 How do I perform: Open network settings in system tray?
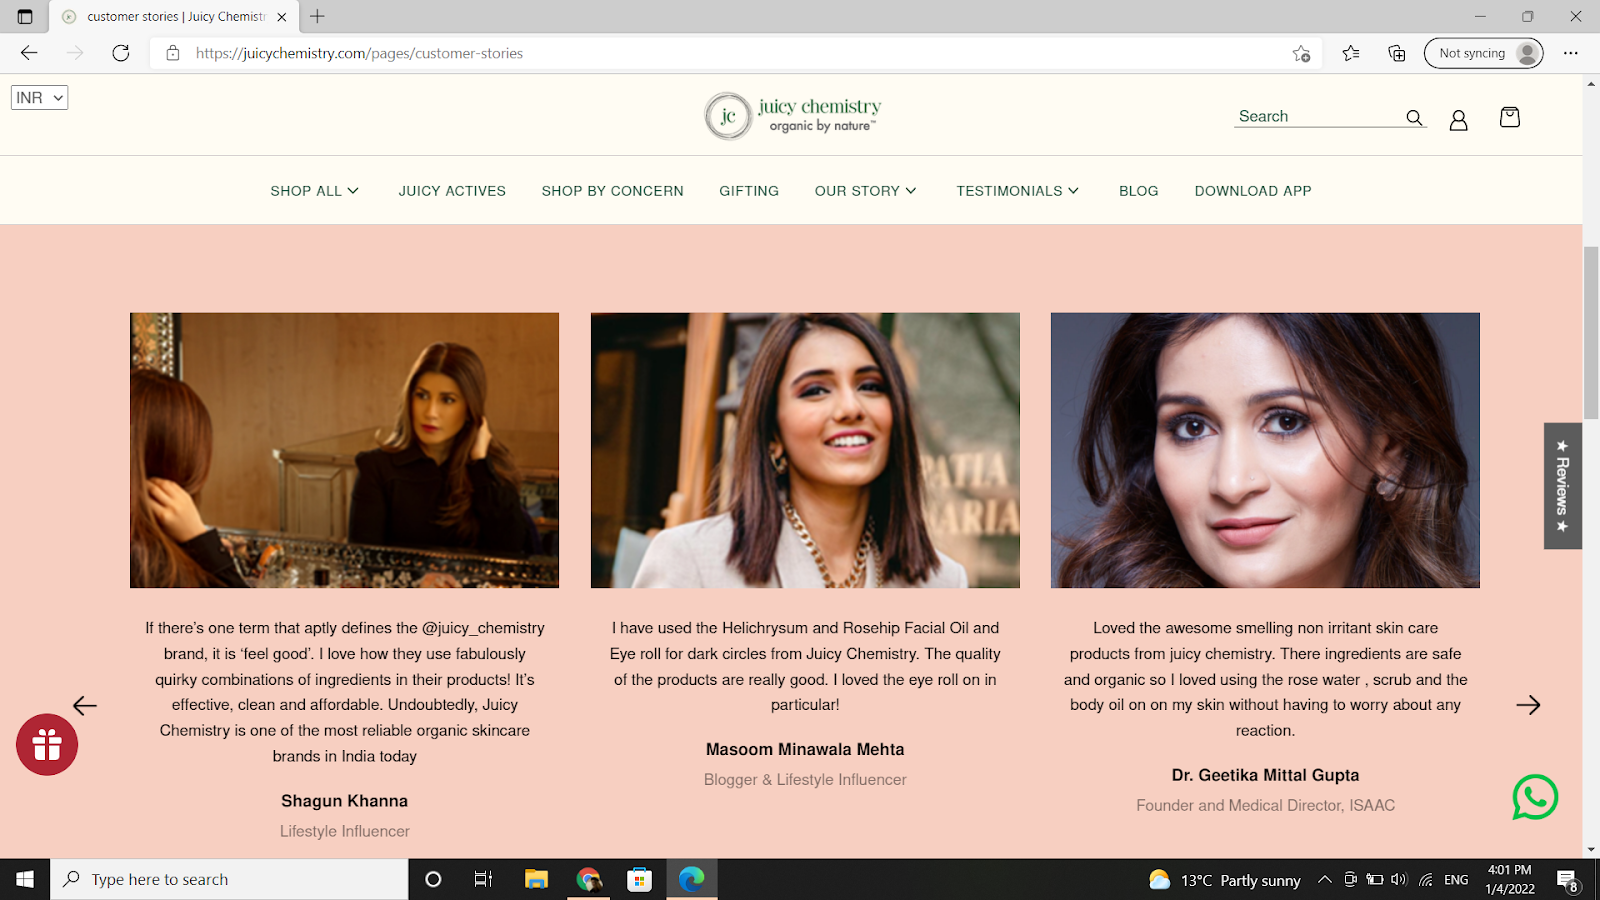pyautogui.click(x=1426, y=880)
